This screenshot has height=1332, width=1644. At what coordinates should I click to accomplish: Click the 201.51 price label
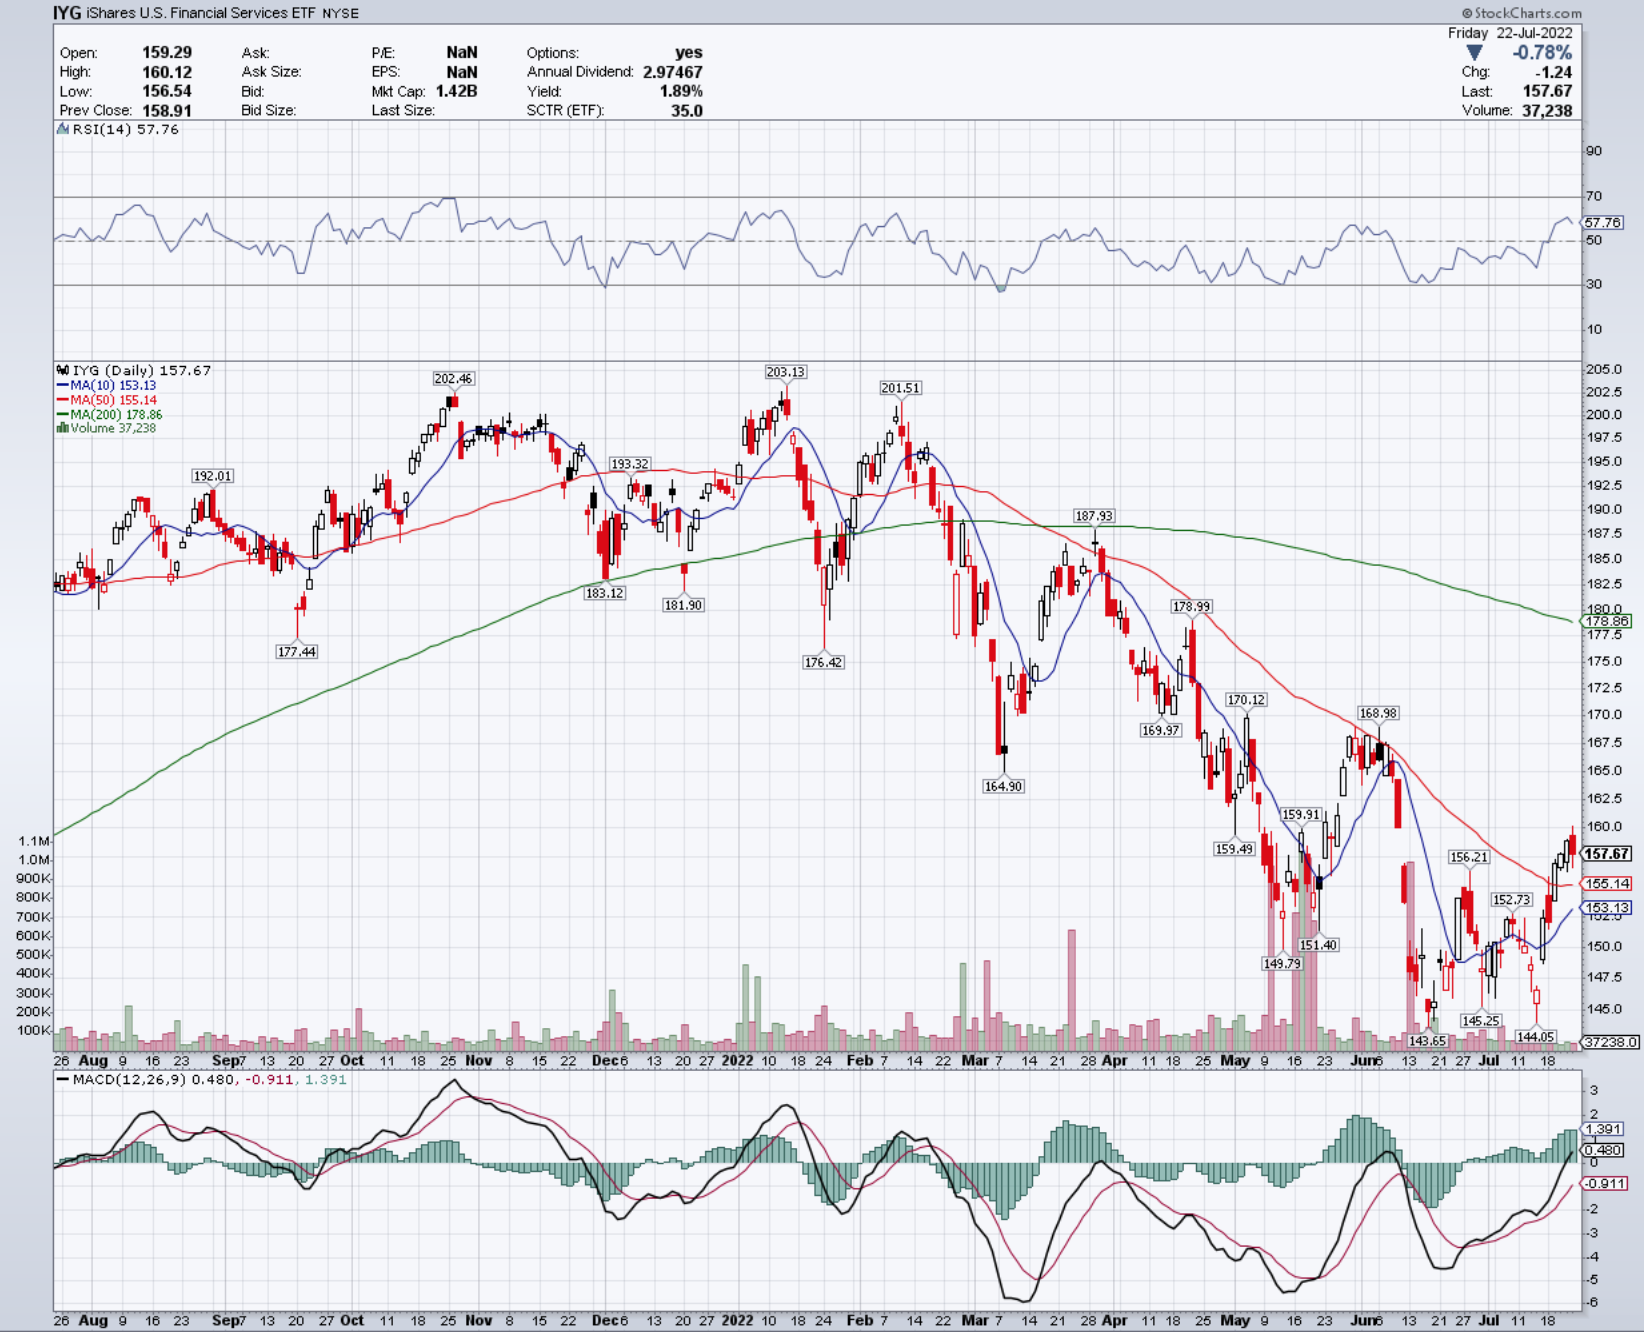900,388
